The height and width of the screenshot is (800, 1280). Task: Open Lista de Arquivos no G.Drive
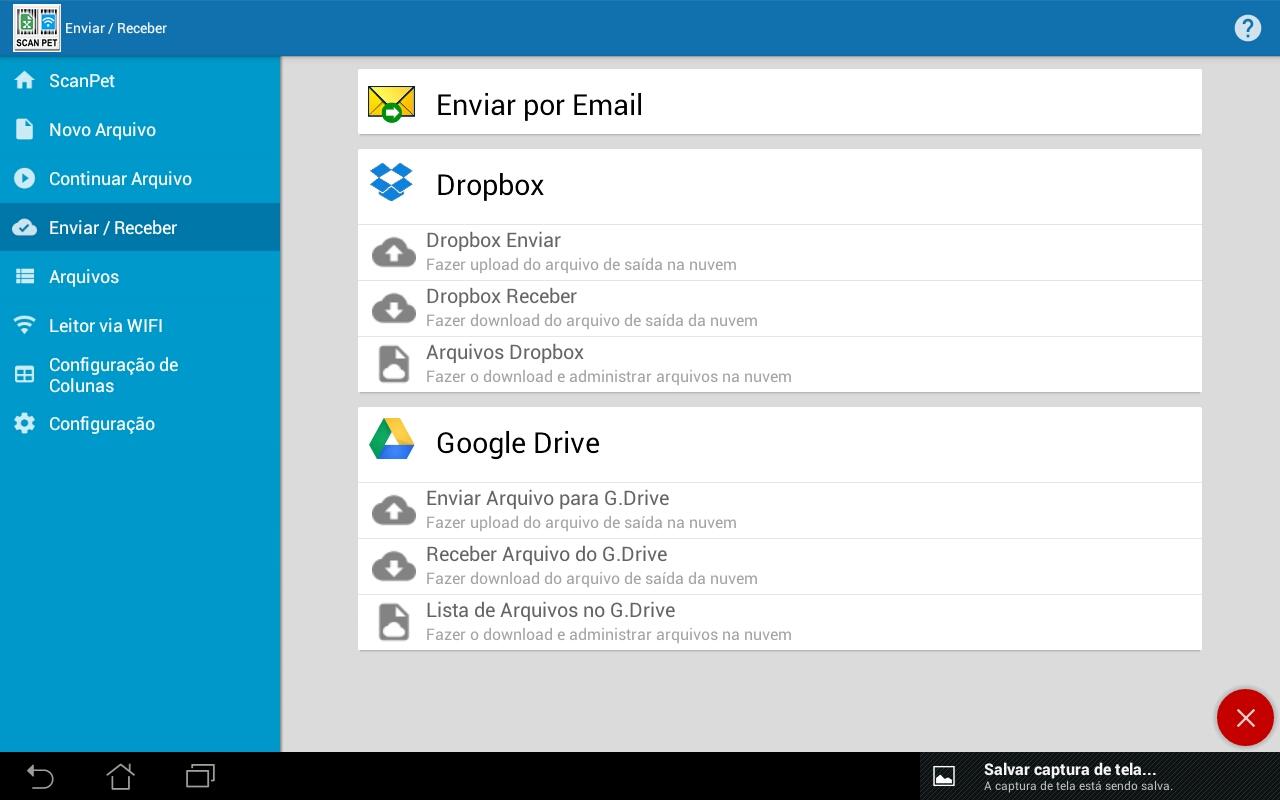pyautogui.click(x=779, y=622)
